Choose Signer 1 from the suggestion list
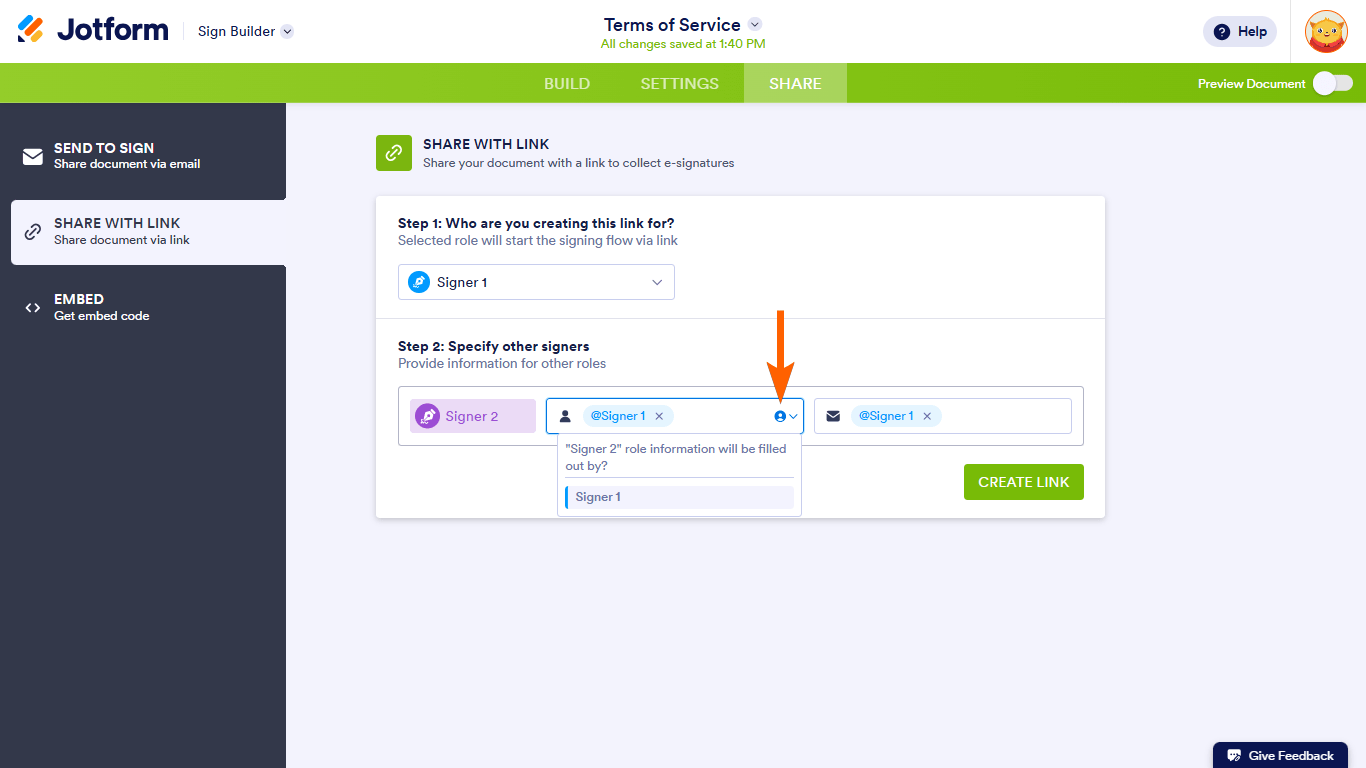Screen dimensions: 1366x768 pyautogui.click(x=679, y=497)
